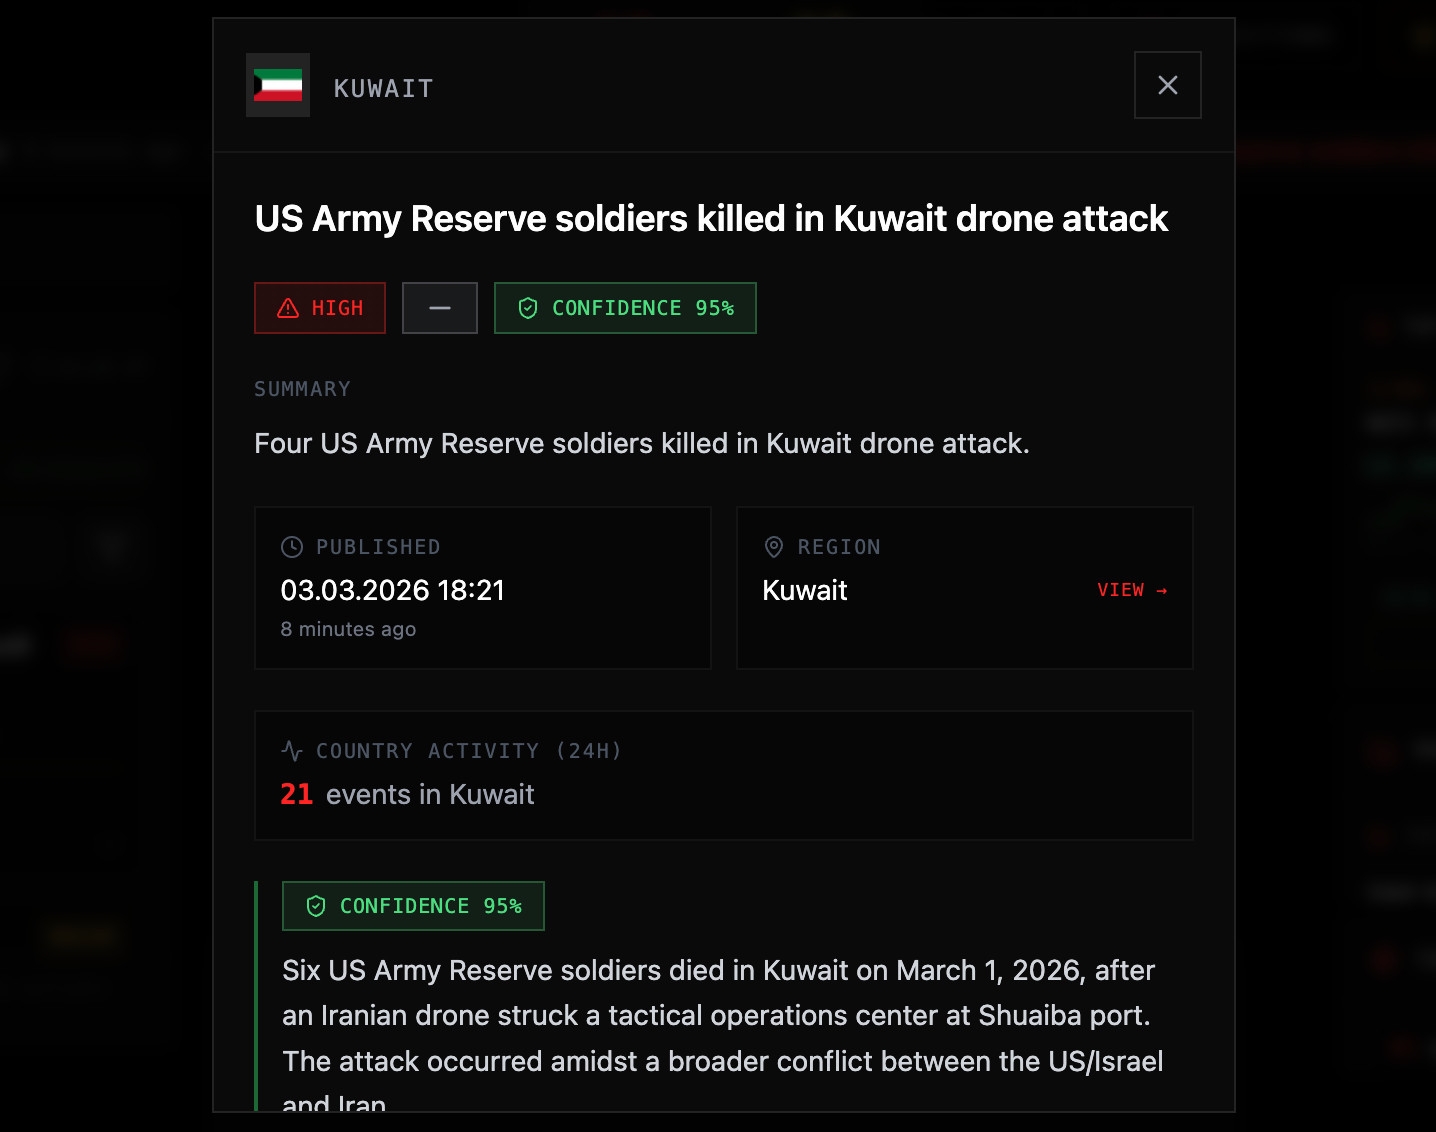
Task: Click the Kuwait value in the Region card
Action: coord(805,590)
